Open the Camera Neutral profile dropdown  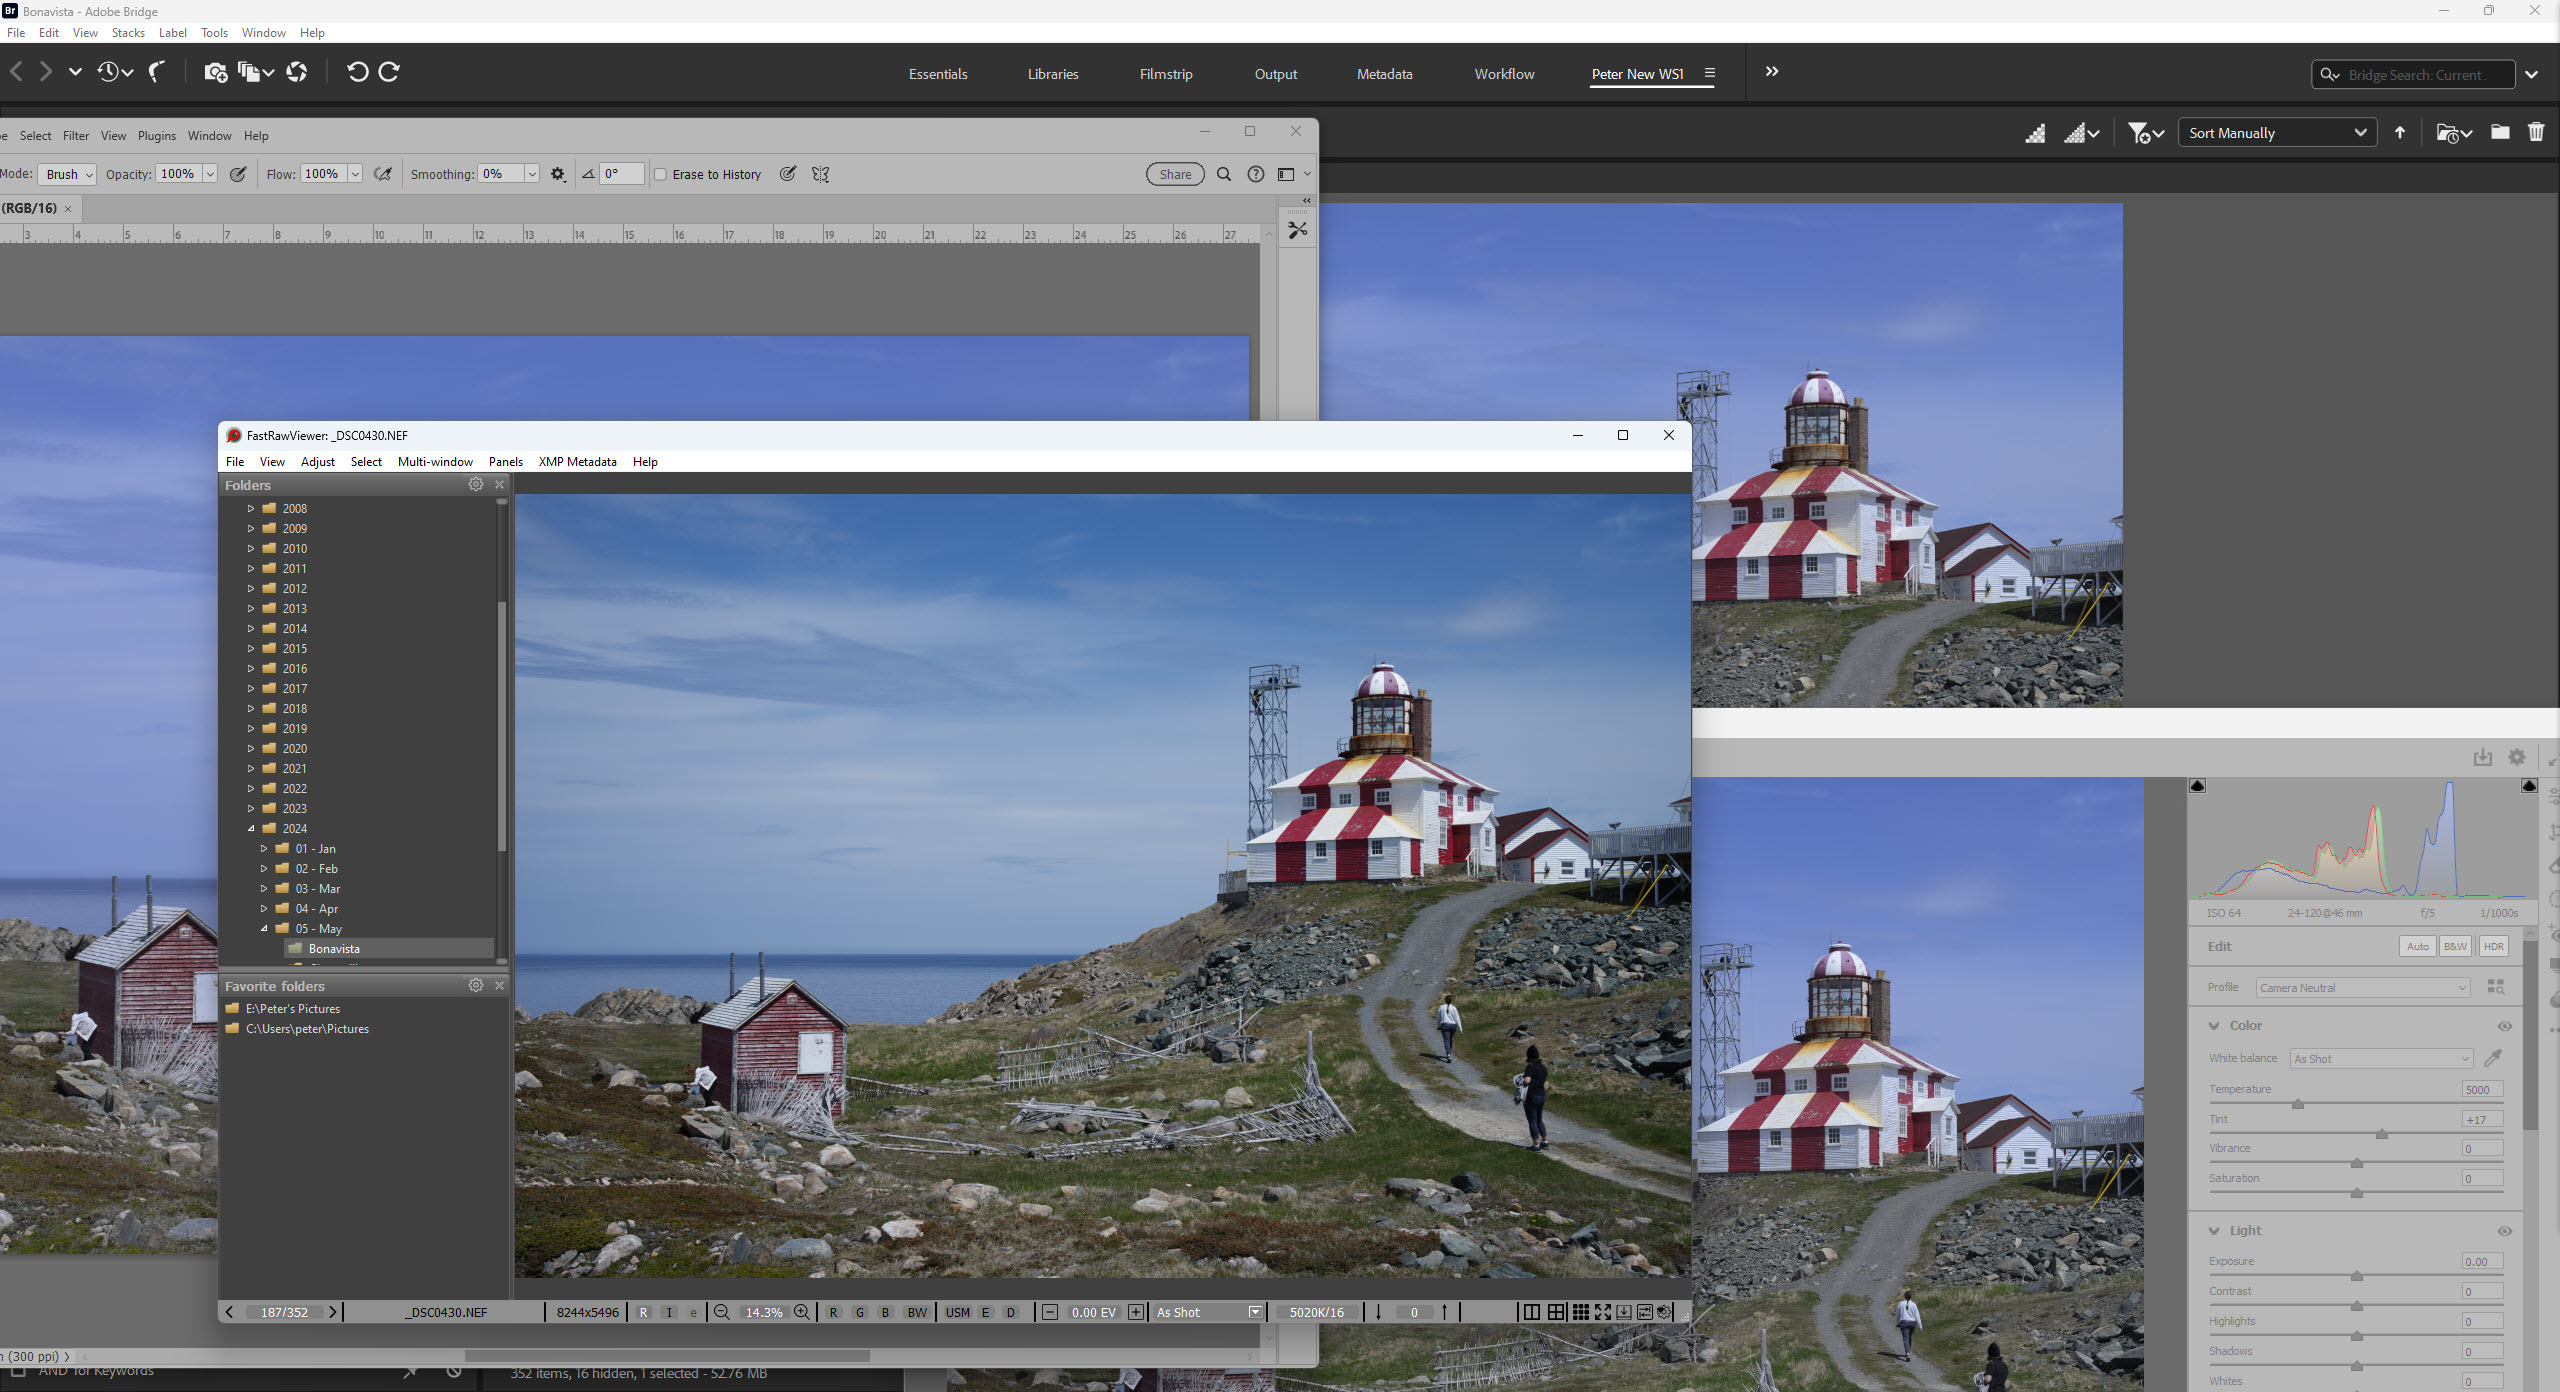2363,988
